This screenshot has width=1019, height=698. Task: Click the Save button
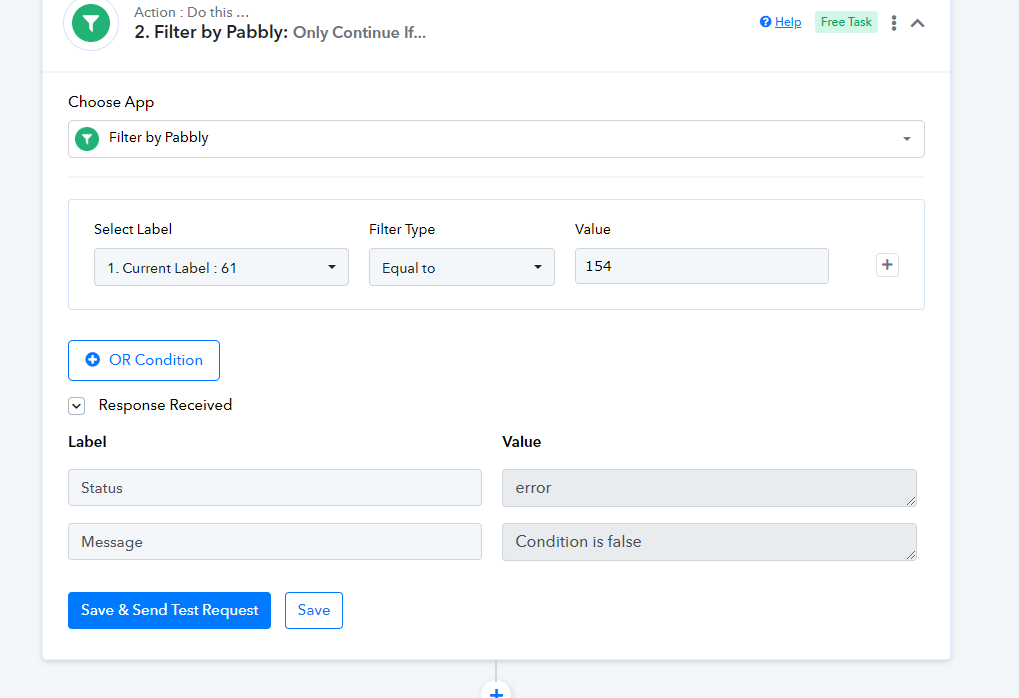[314, 610]
